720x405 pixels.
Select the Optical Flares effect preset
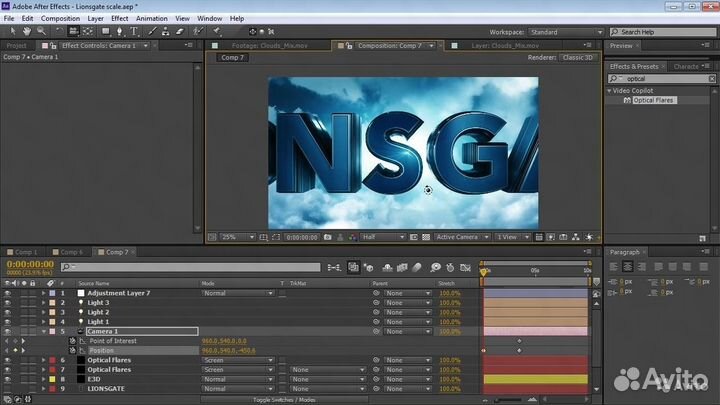653,100
